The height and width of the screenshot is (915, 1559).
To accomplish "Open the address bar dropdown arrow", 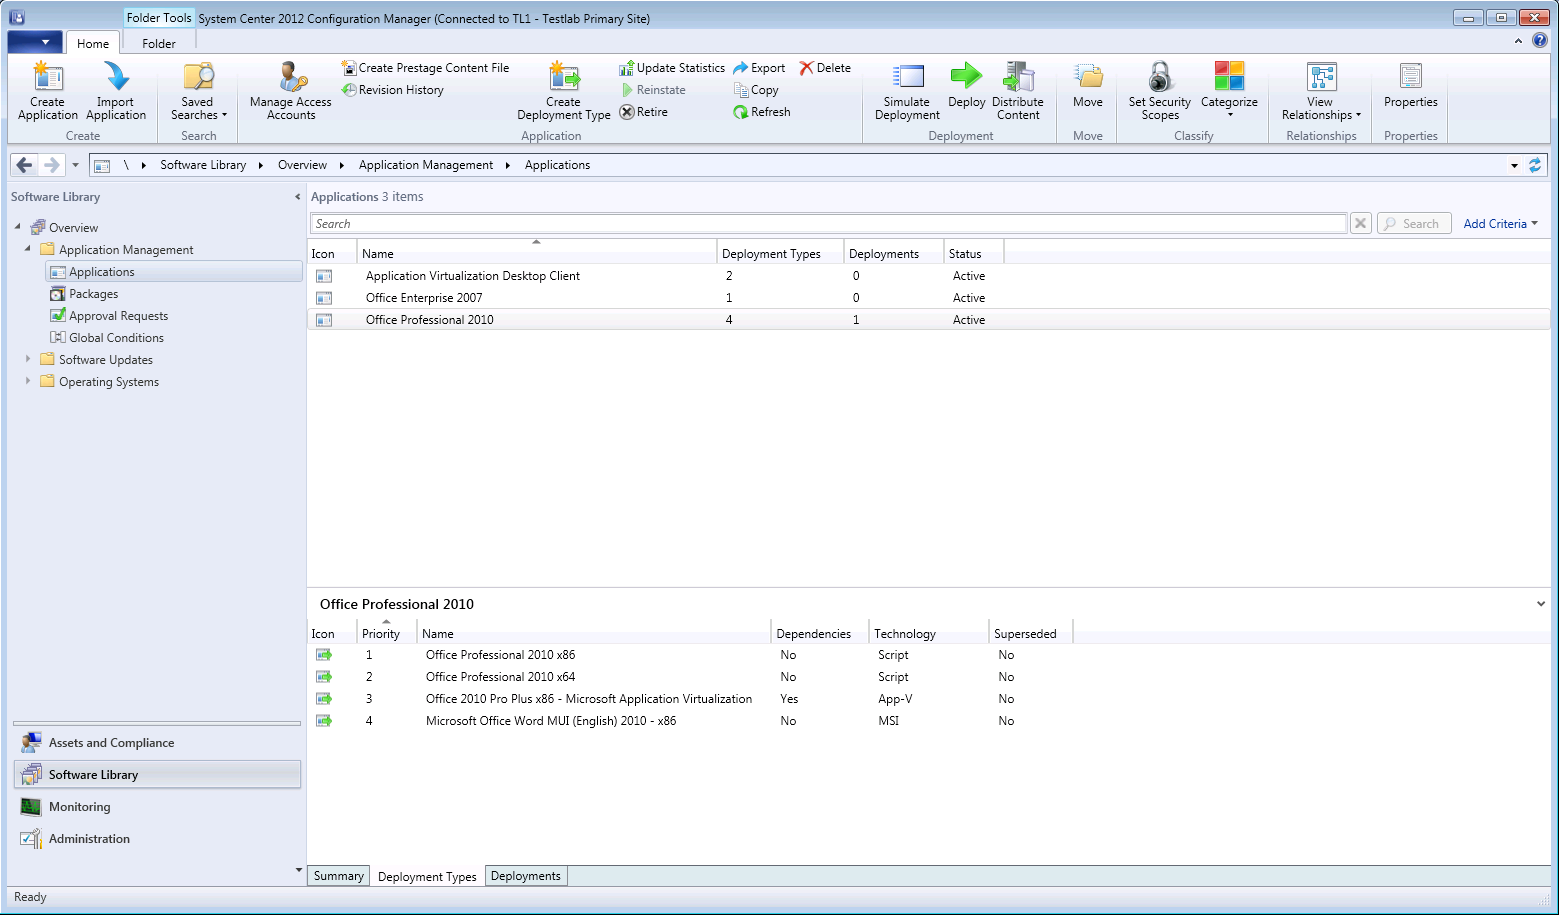I will [1515, 166].
